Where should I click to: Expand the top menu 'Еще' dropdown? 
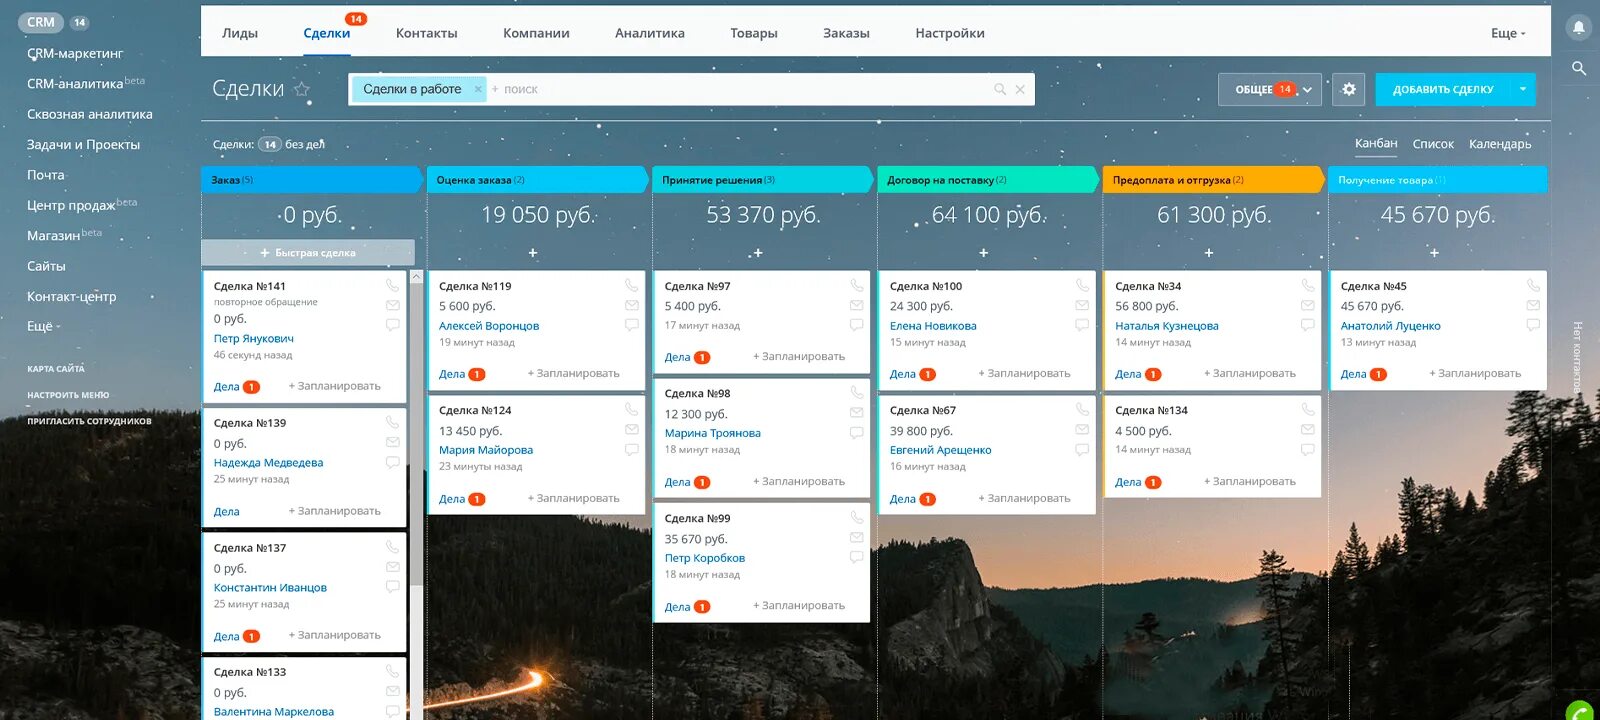[1508, 33]
